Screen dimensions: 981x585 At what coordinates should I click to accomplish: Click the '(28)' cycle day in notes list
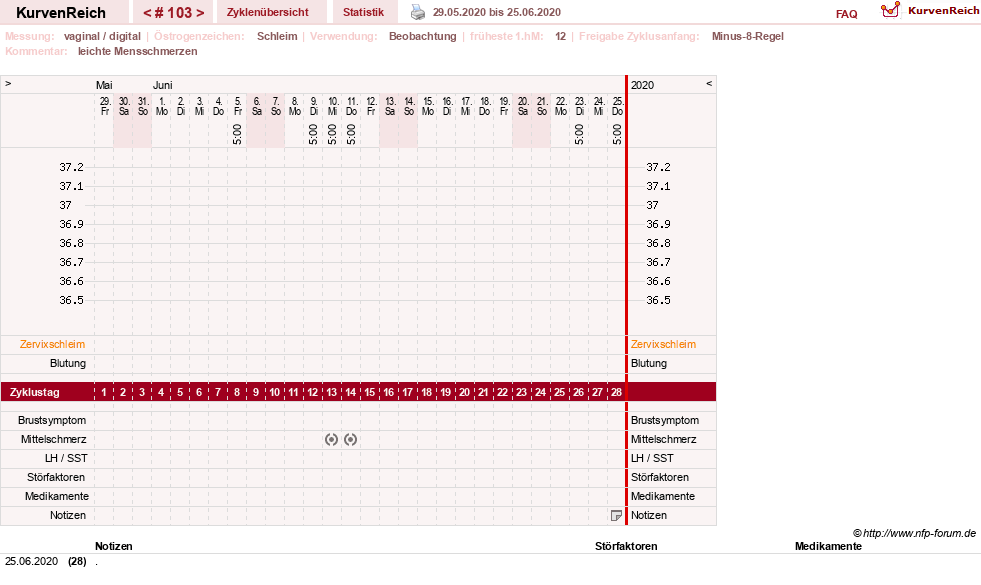pyautogui.click(x=78, y=561)
